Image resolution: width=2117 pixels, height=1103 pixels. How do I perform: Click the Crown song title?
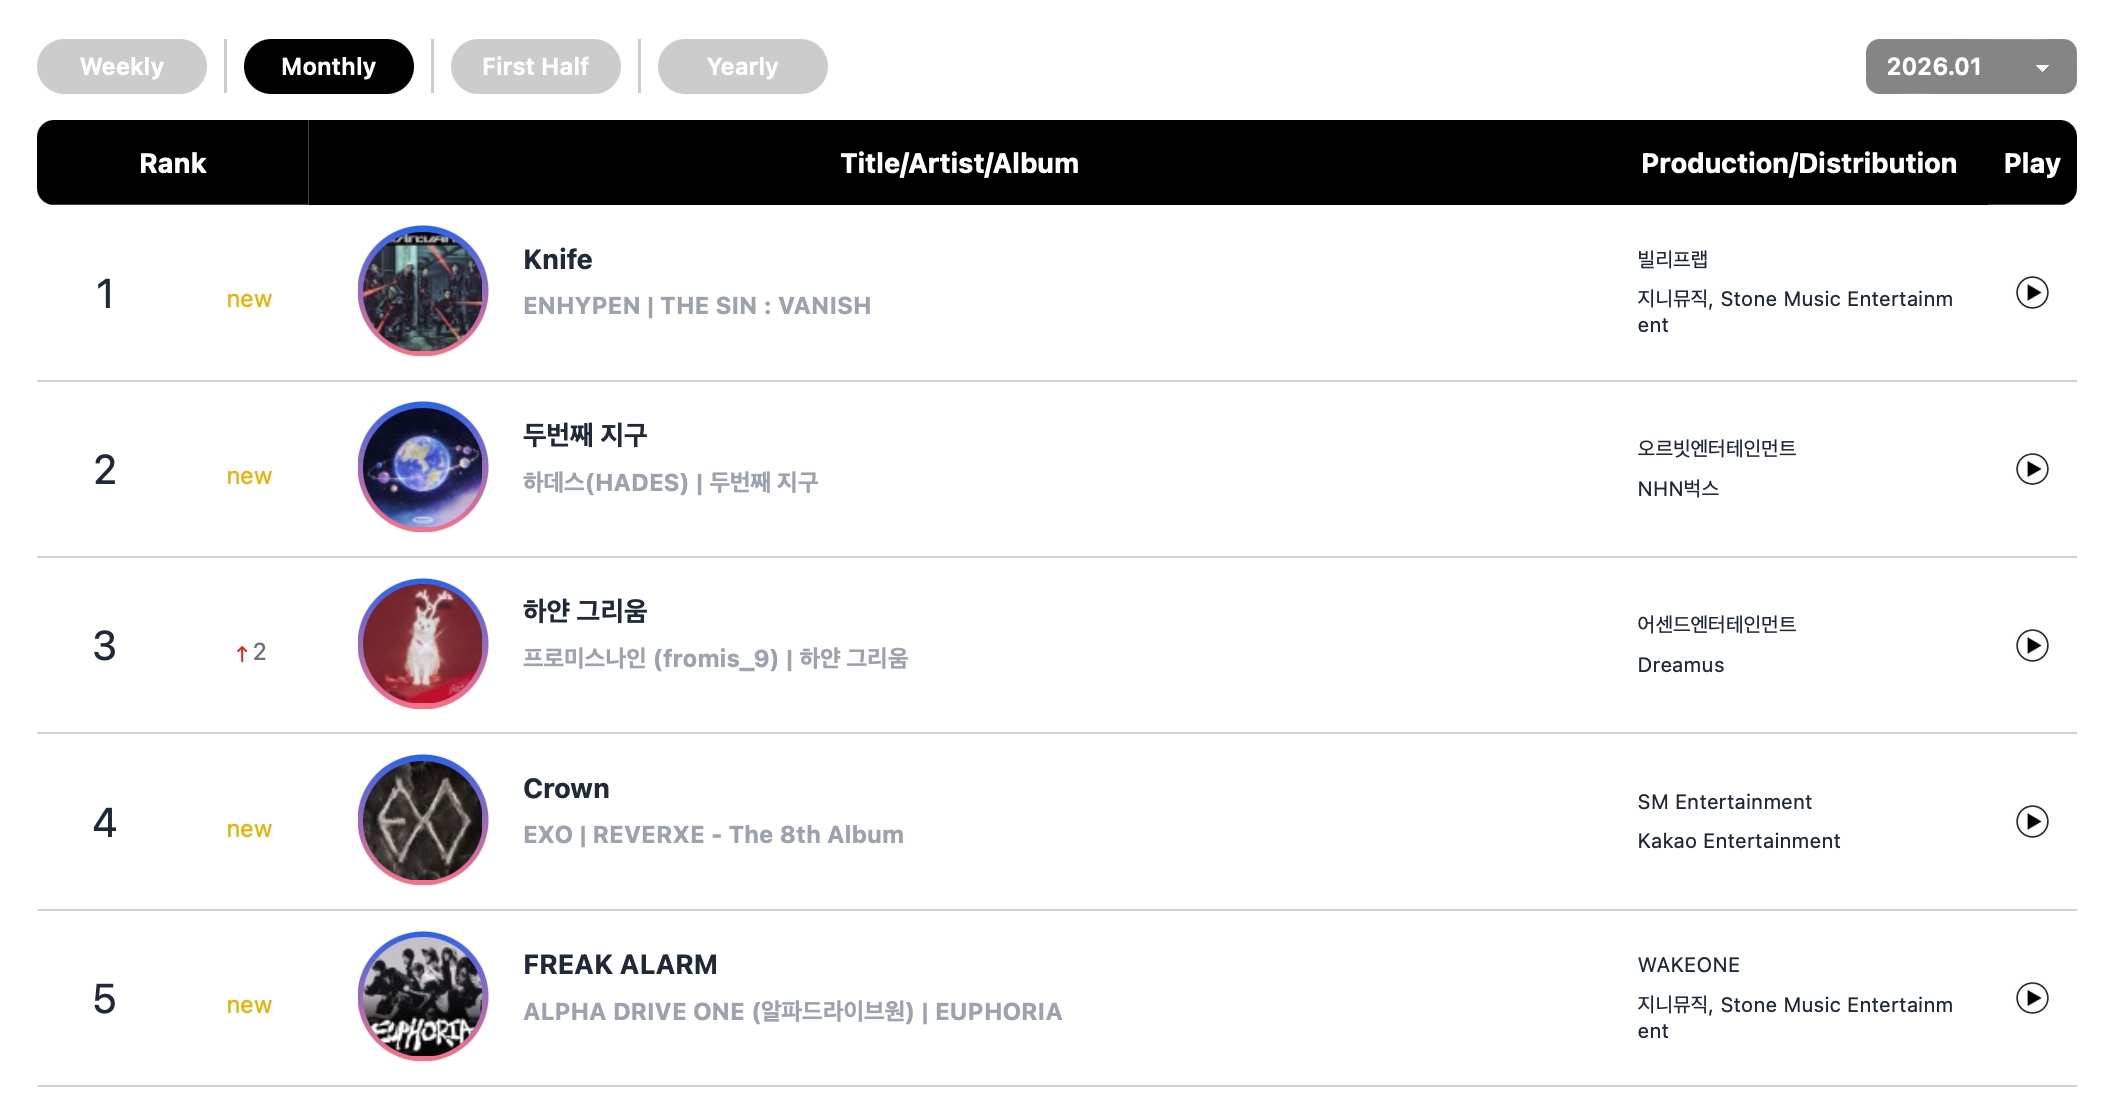point(566,789)
